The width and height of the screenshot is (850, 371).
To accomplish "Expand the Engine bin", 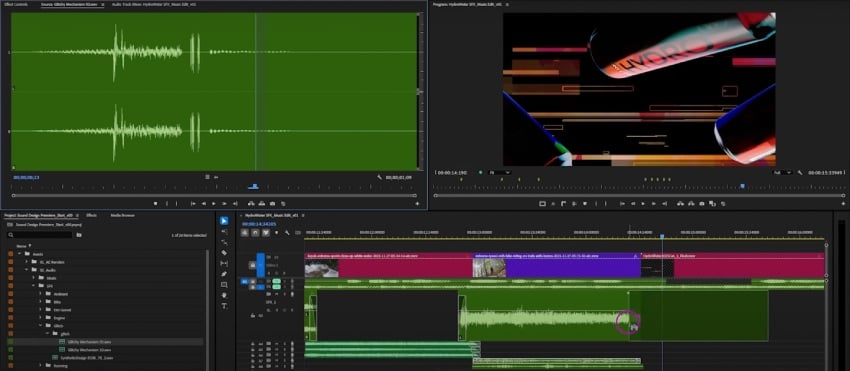I will 40,318.
